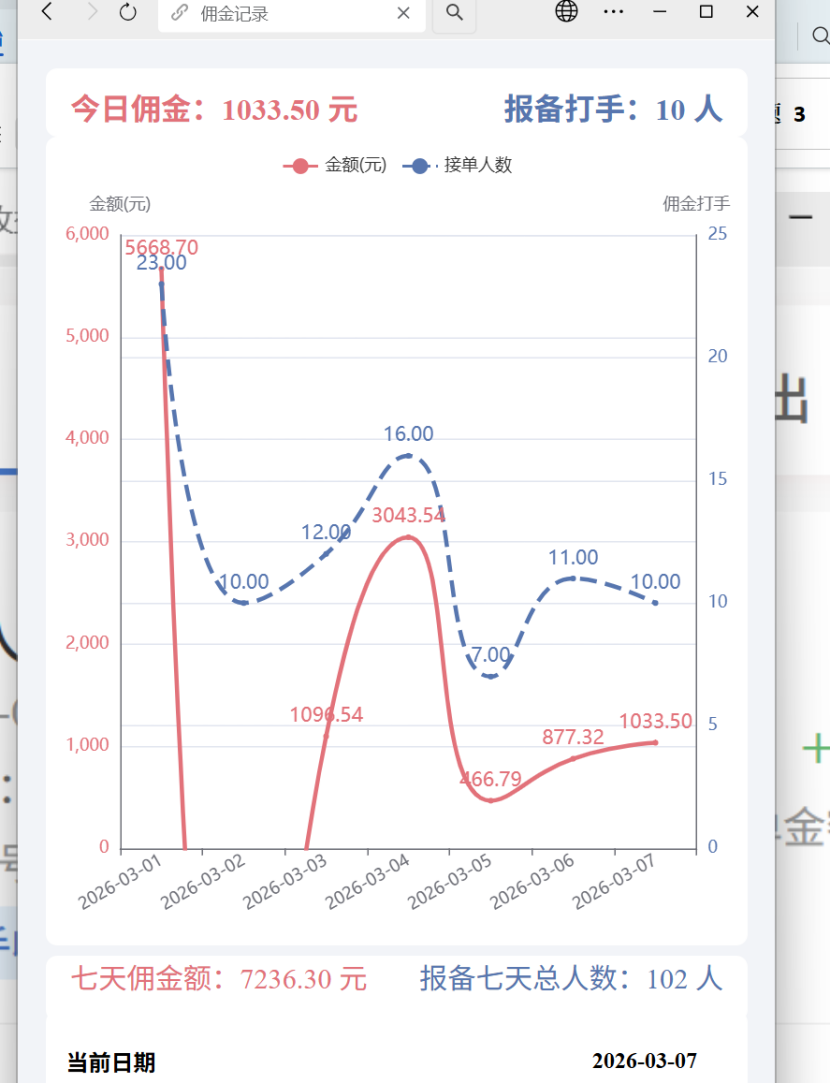The image size is (831, 1083).
Task: Click the 今日佣金 amount header
Action: (x=214, y=109)
